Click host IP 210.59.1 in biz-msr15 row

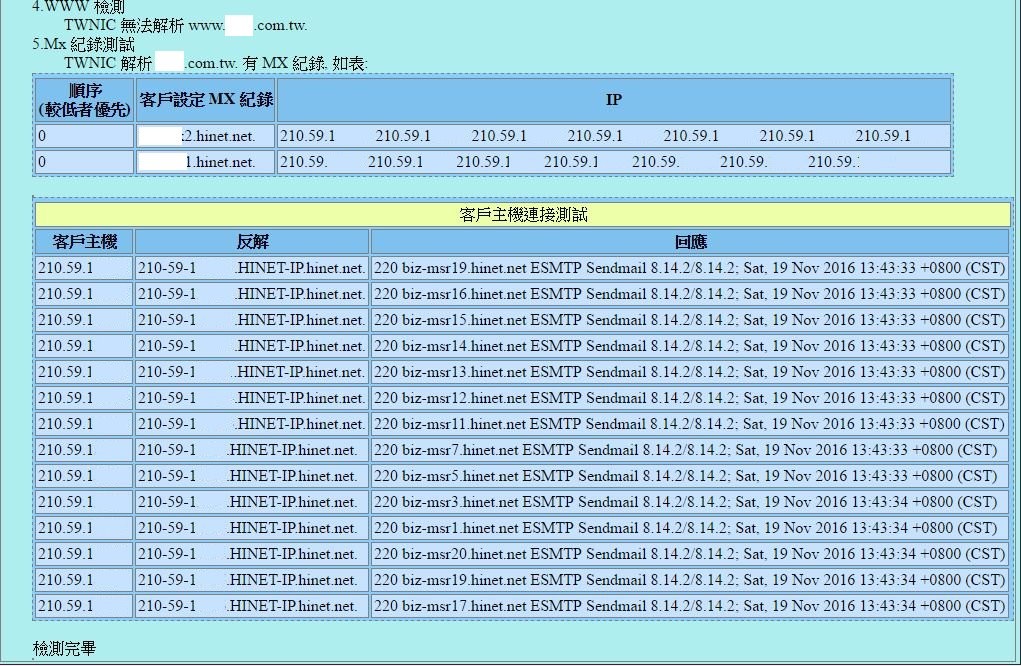click(85, 320)
